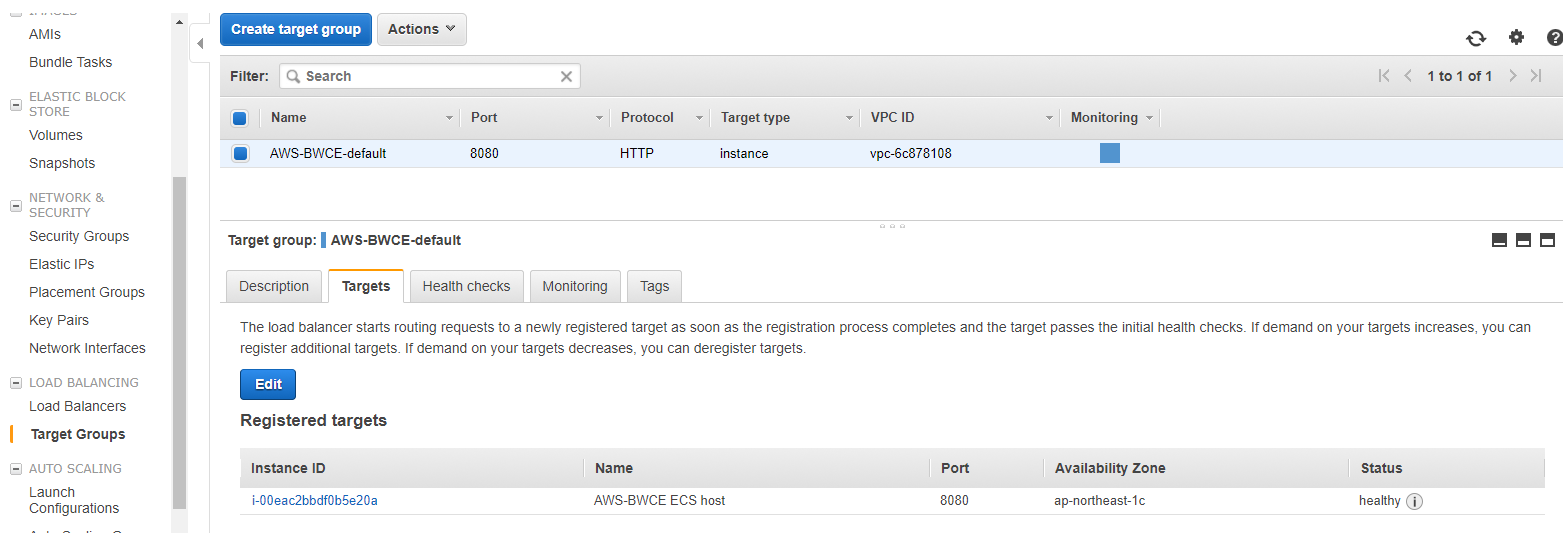The height and width of the screenshot is (533, 1563).
Task: Switch to the Health checks tab
Action: (466, 286)
